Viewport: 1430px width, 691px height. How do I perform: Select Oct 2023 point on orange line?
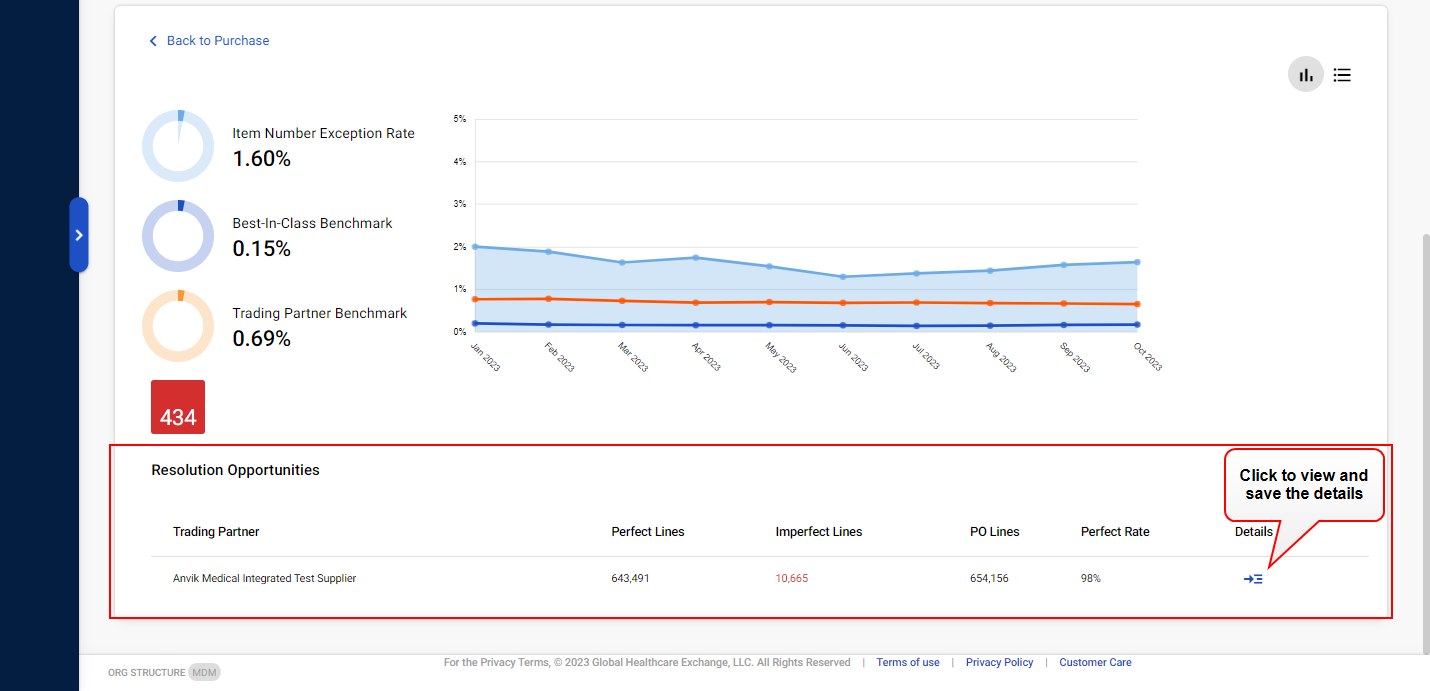coord(1138,304)
